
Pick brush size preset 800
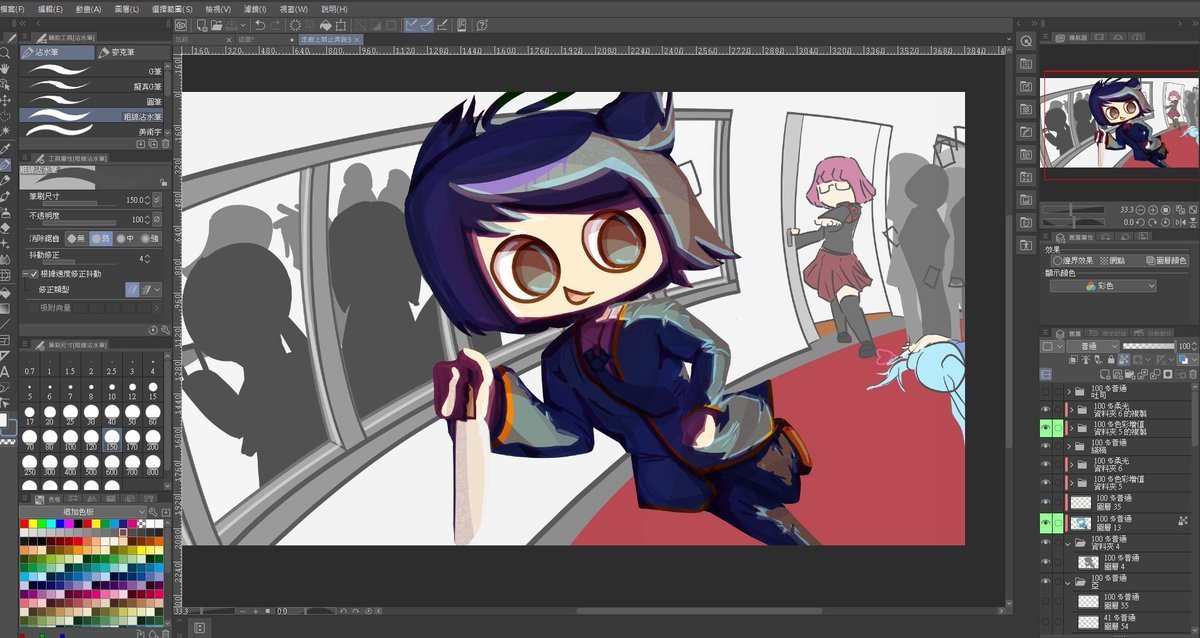[x=151, y=466]
